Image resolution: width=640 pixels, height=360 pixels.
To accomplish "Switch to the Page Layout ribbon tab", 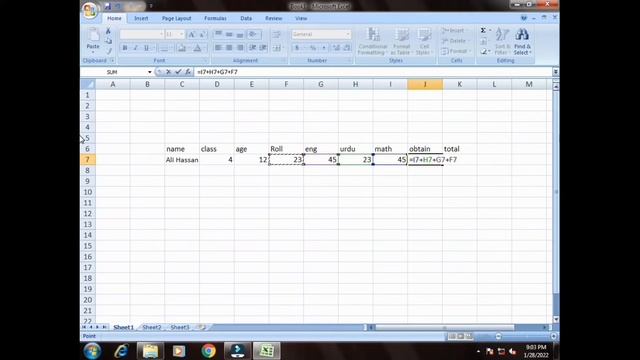I will (176, 18).
